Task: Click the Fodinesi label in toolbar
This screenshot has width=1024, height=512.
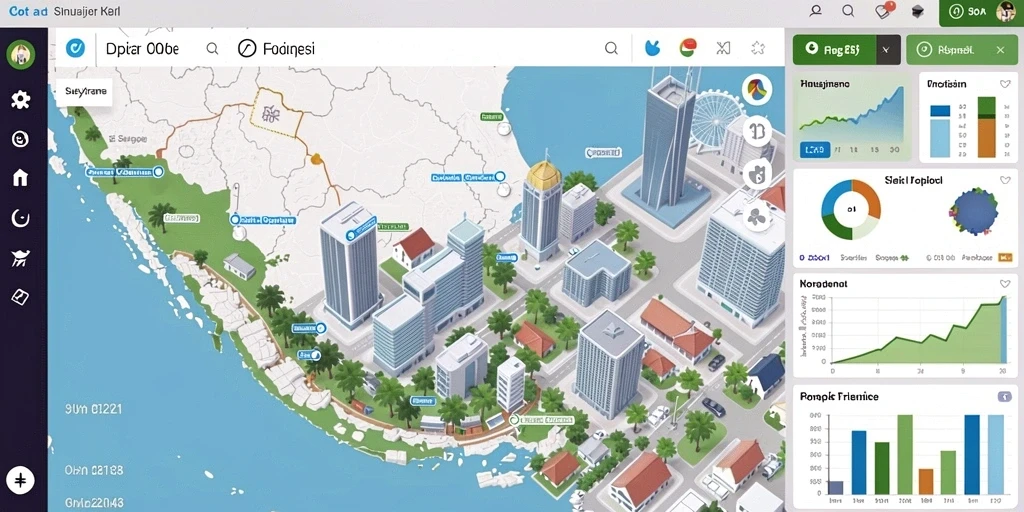Action: 289,48
